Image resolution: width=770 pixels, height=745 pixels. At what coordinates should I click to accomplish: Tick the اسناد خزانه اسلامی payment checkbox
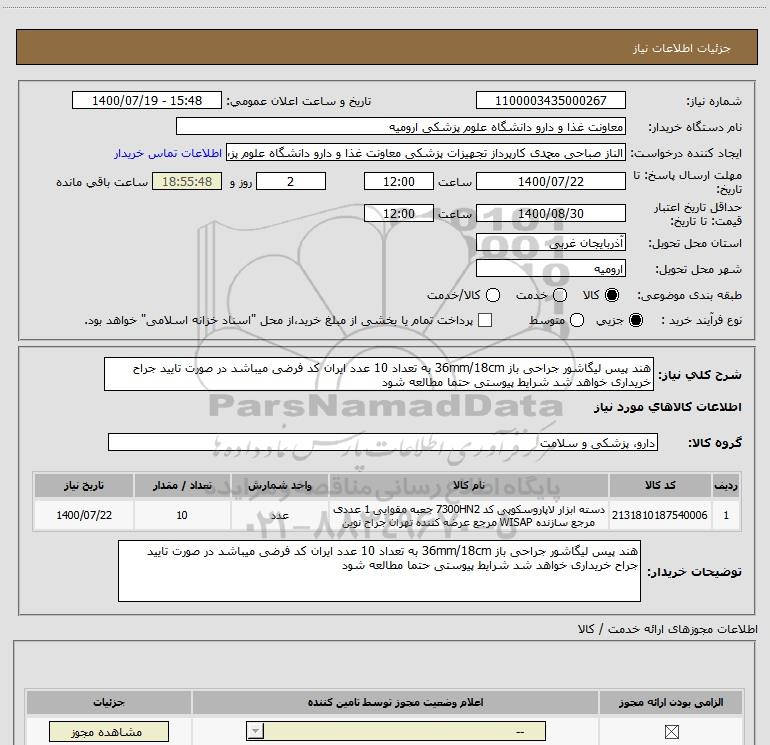click(485, 320)
